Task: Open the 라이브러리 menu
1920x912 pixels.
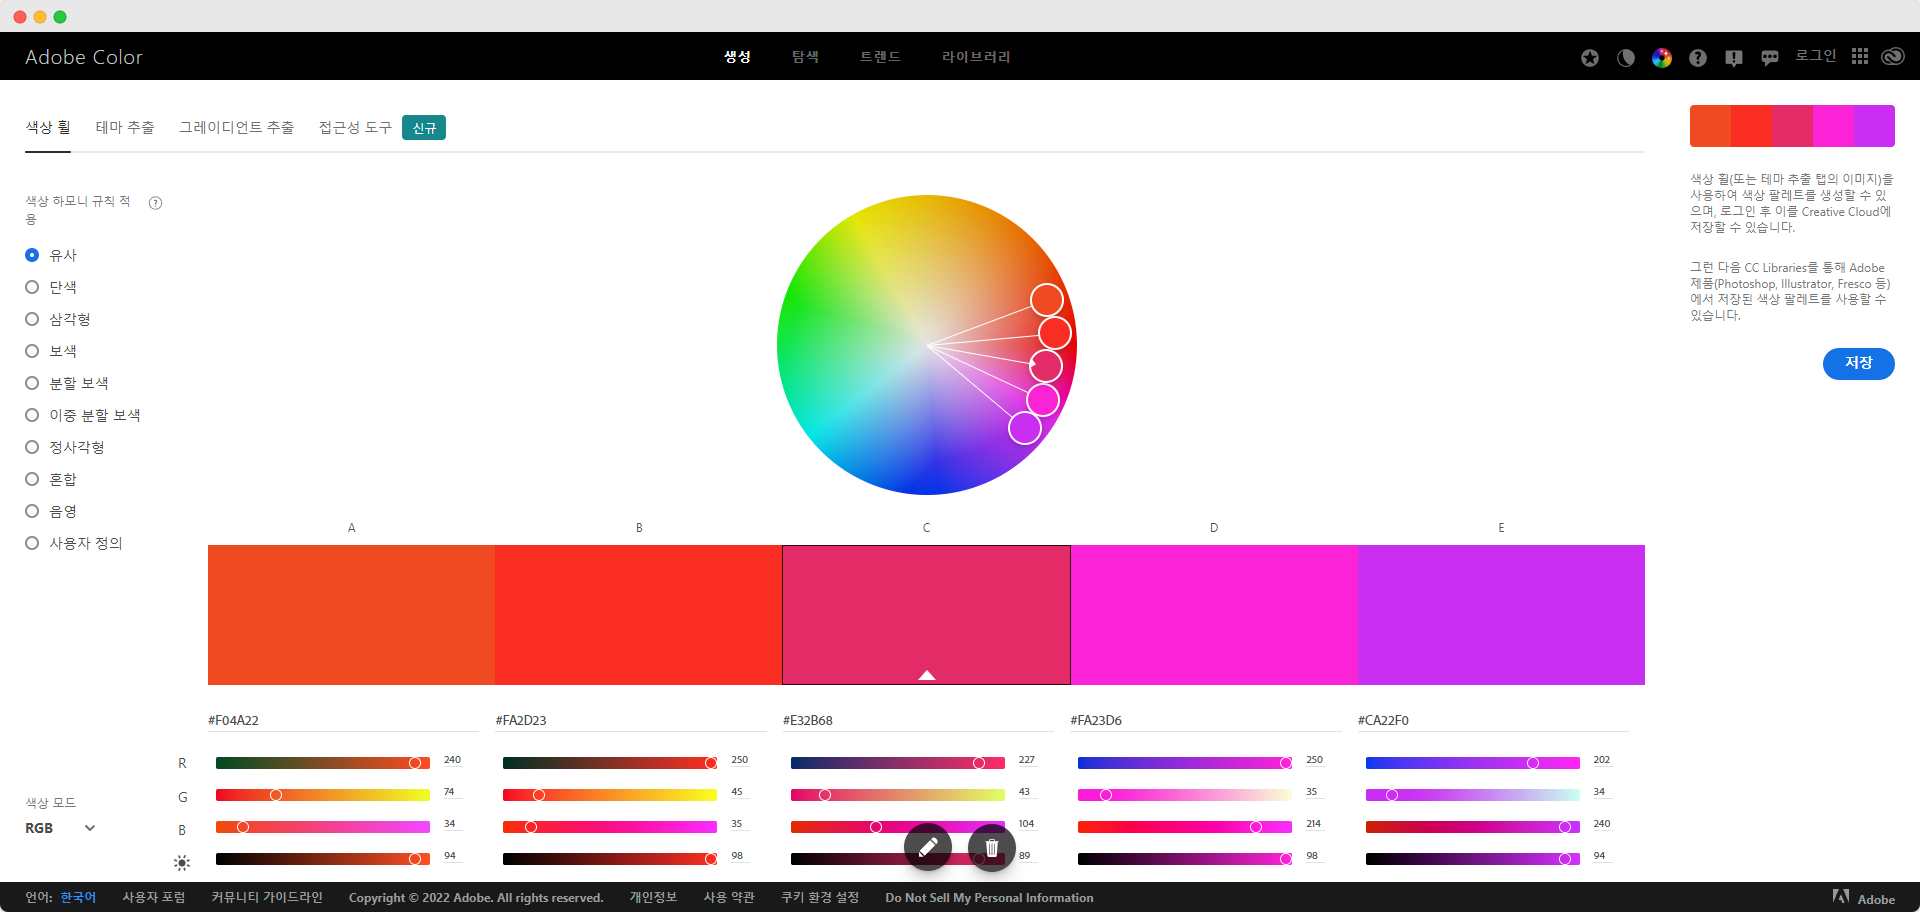Action: [976, 57]
